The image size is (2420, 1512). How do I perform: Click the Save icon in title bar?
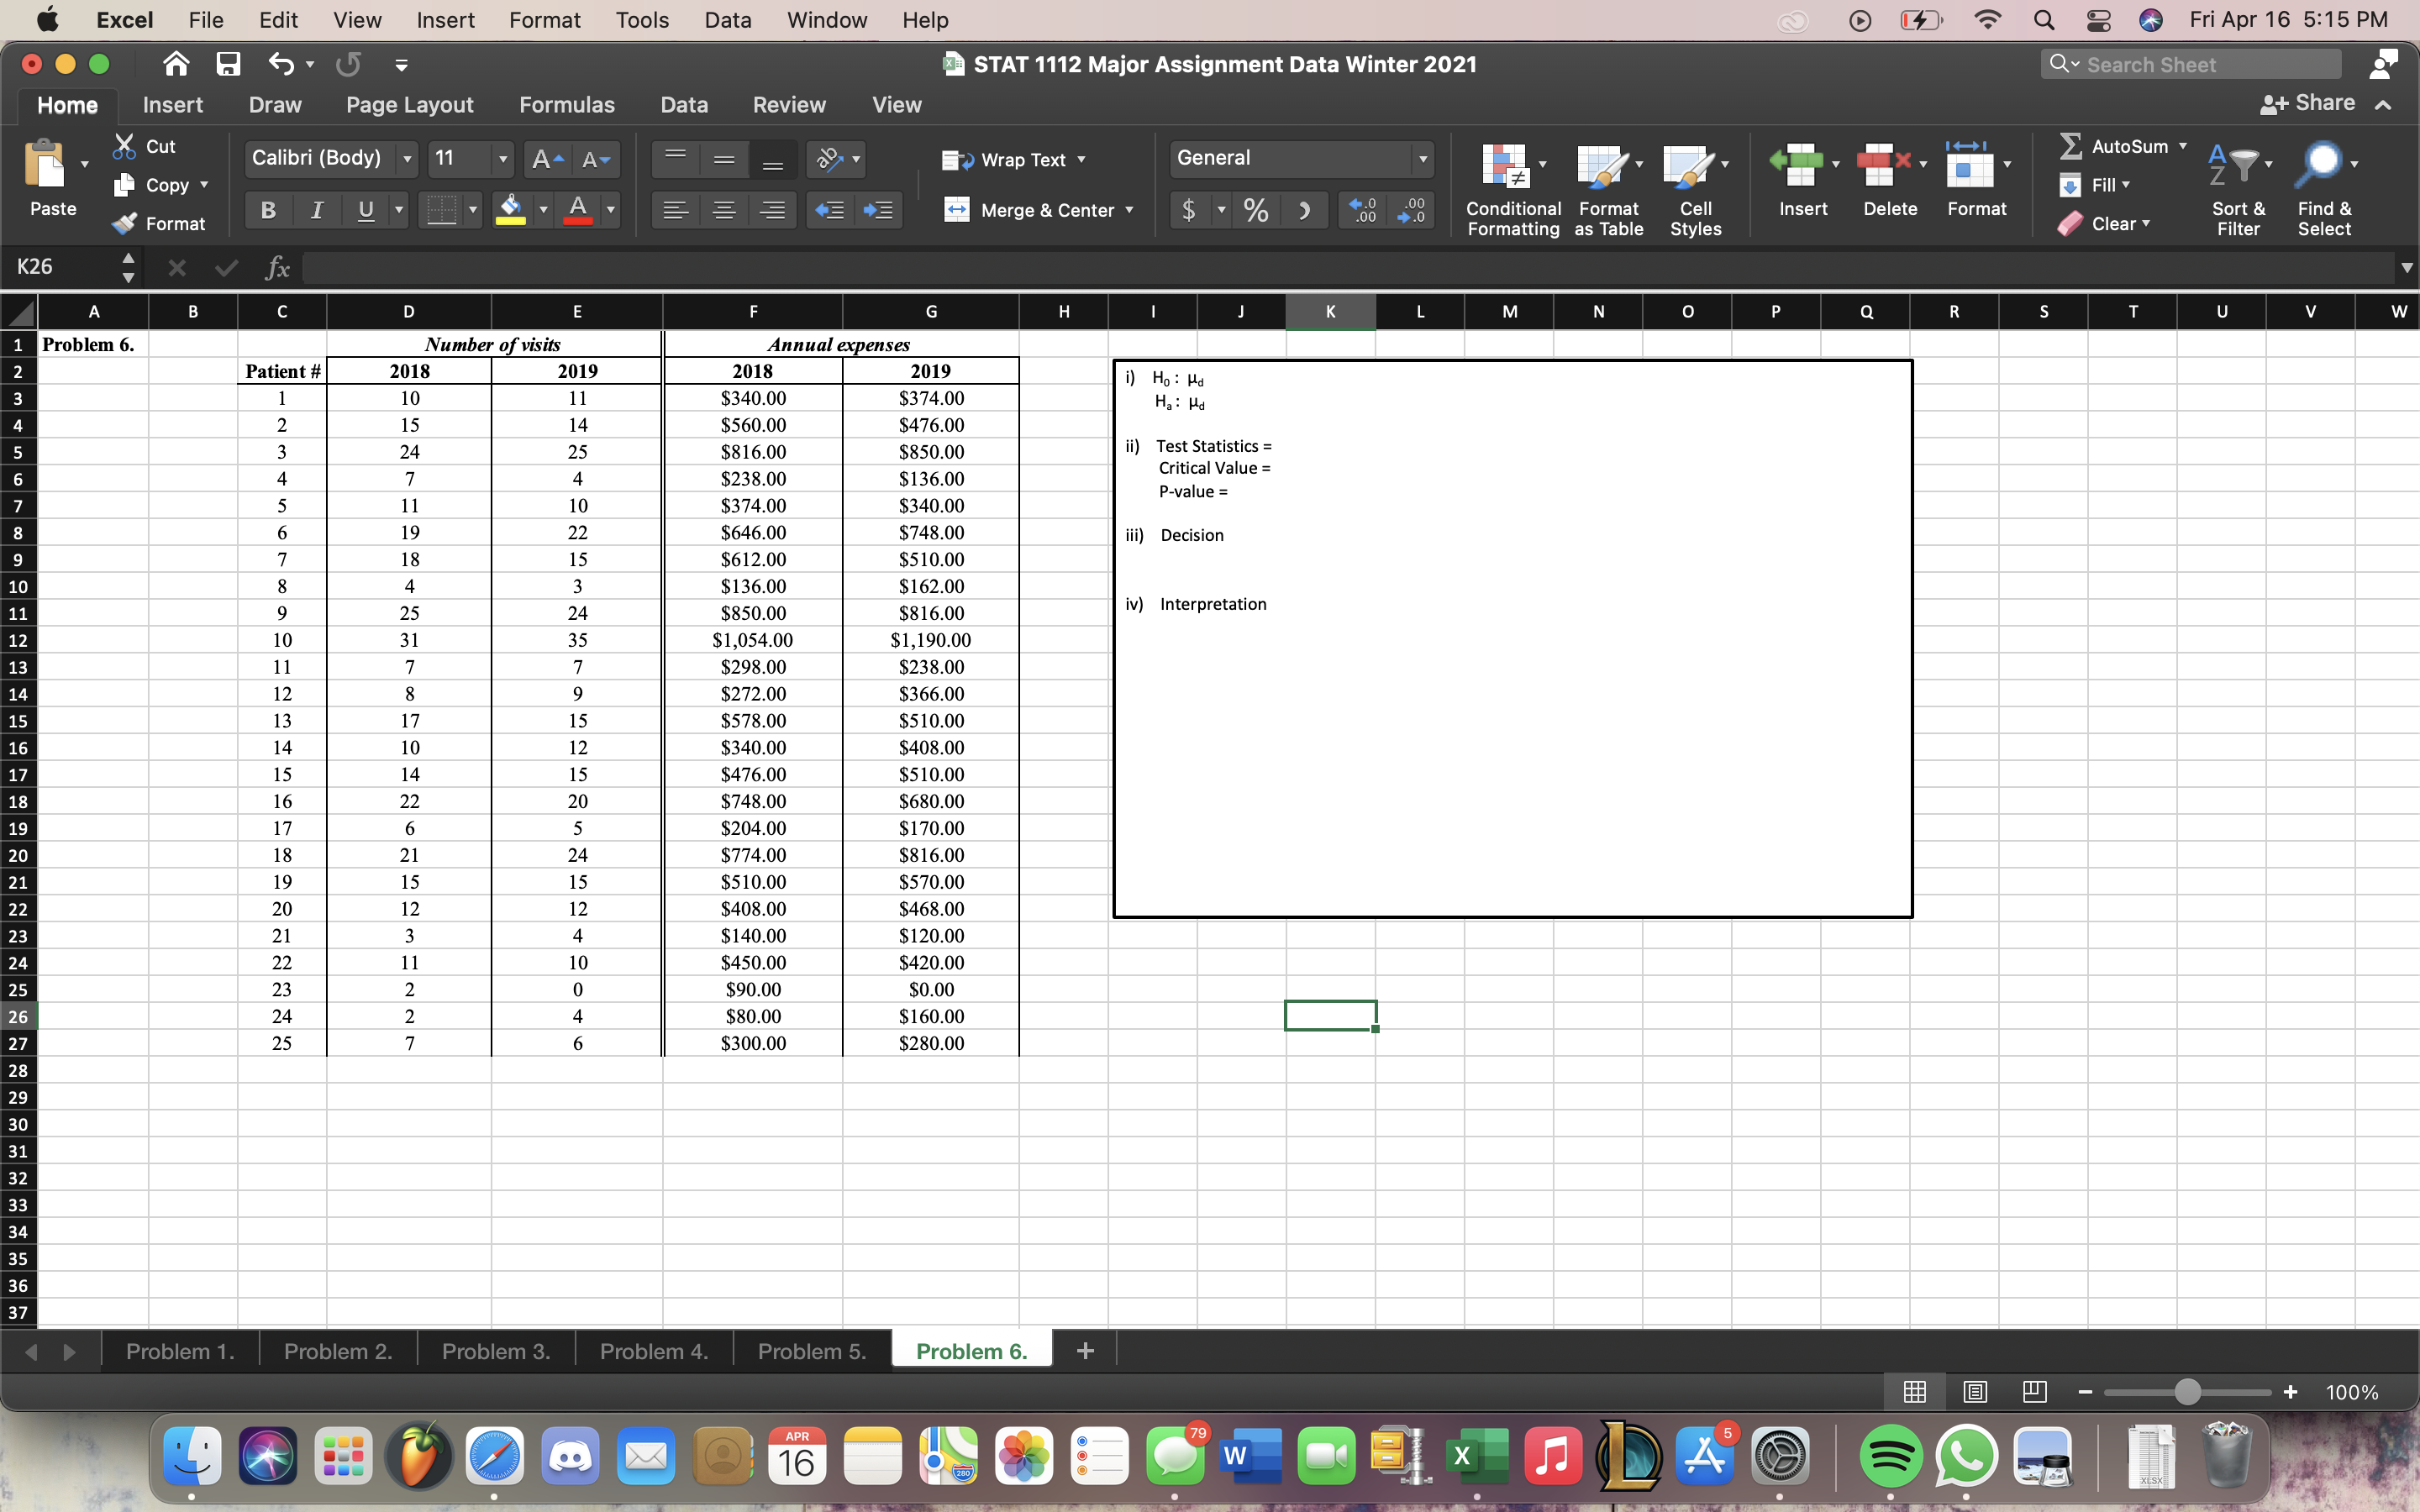click(228, 65)
